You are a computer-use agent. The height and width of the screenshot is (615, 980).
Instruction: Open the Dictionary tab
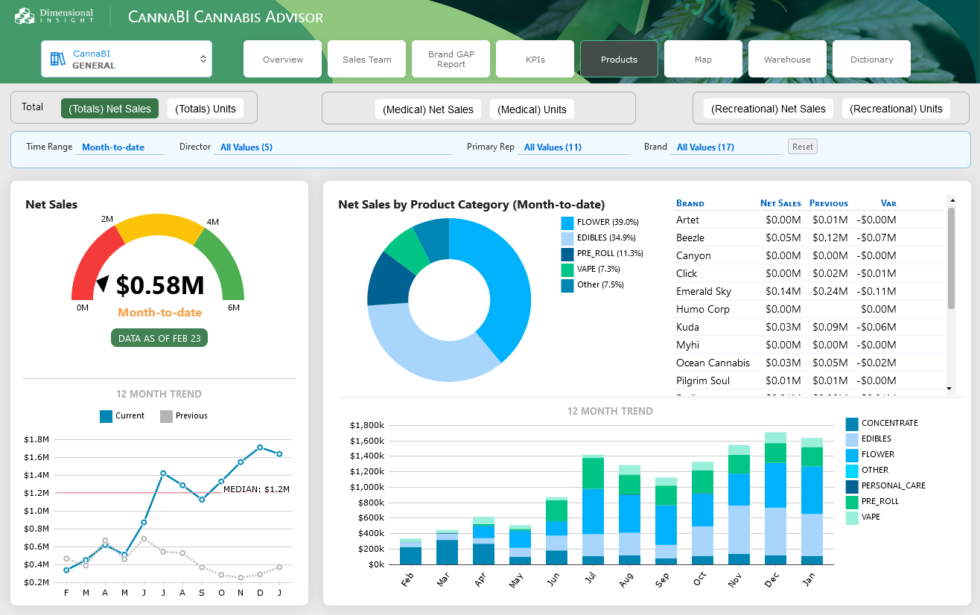[x=871, y=59]
